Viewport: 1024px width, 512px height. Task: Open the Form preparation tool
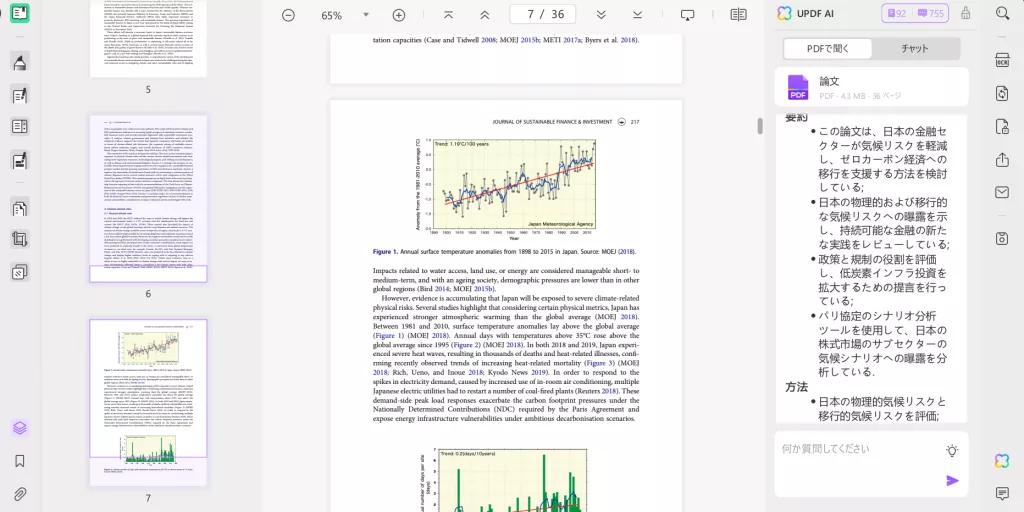(20, 127)
